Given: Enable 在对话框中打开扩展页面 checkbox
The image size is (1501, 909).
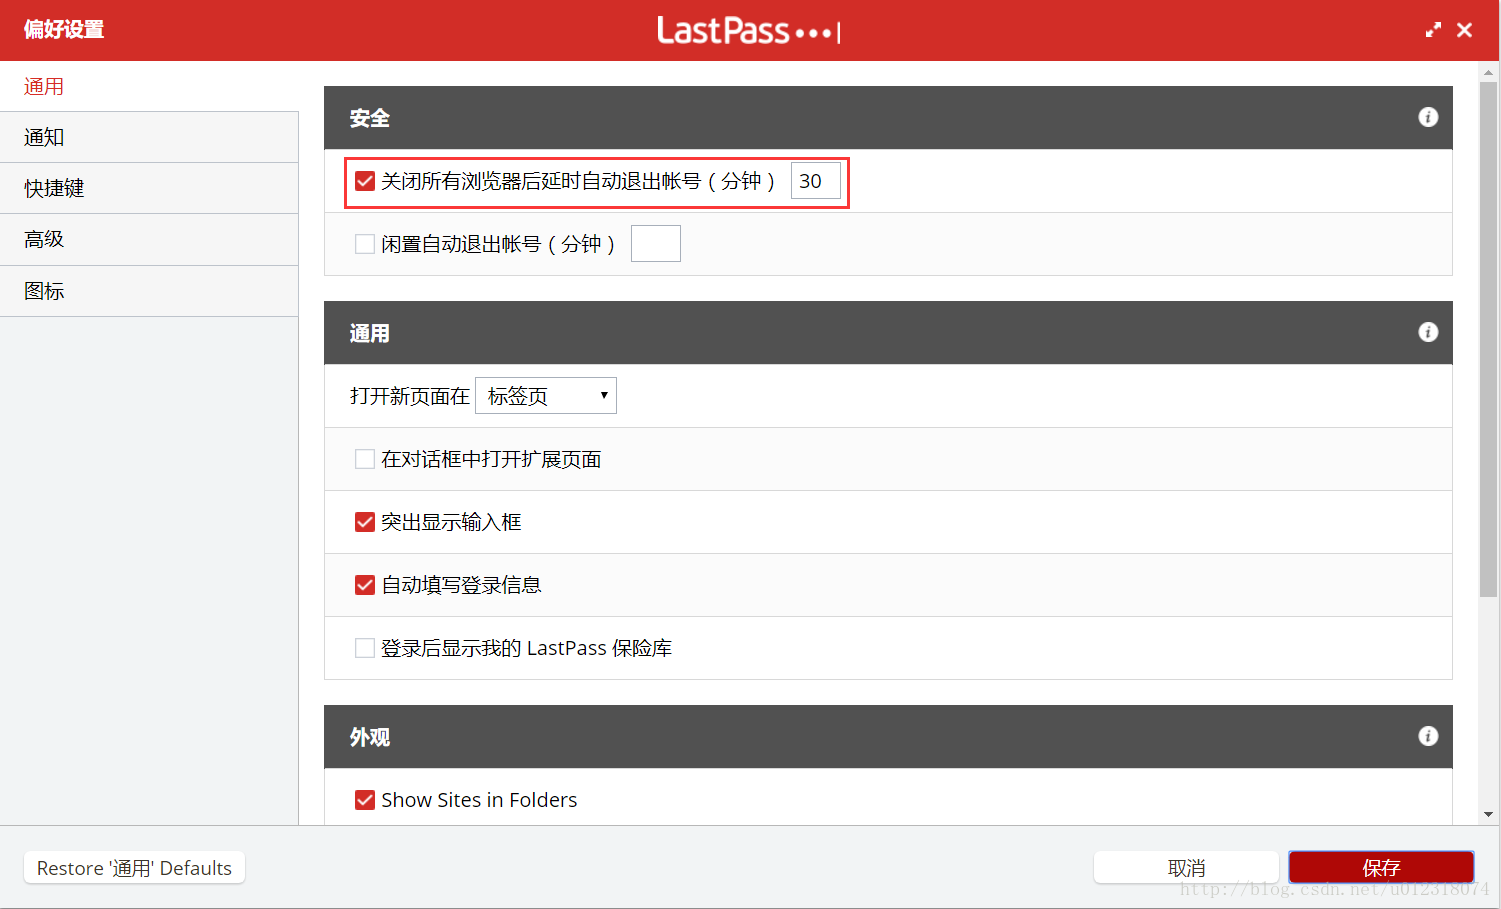Looking at the screenshot, I should tap(365, 459).
